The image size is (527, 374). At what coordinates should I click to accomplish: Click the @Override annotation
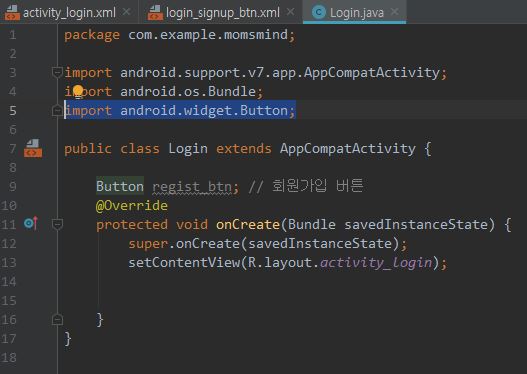tap(131, 205)
